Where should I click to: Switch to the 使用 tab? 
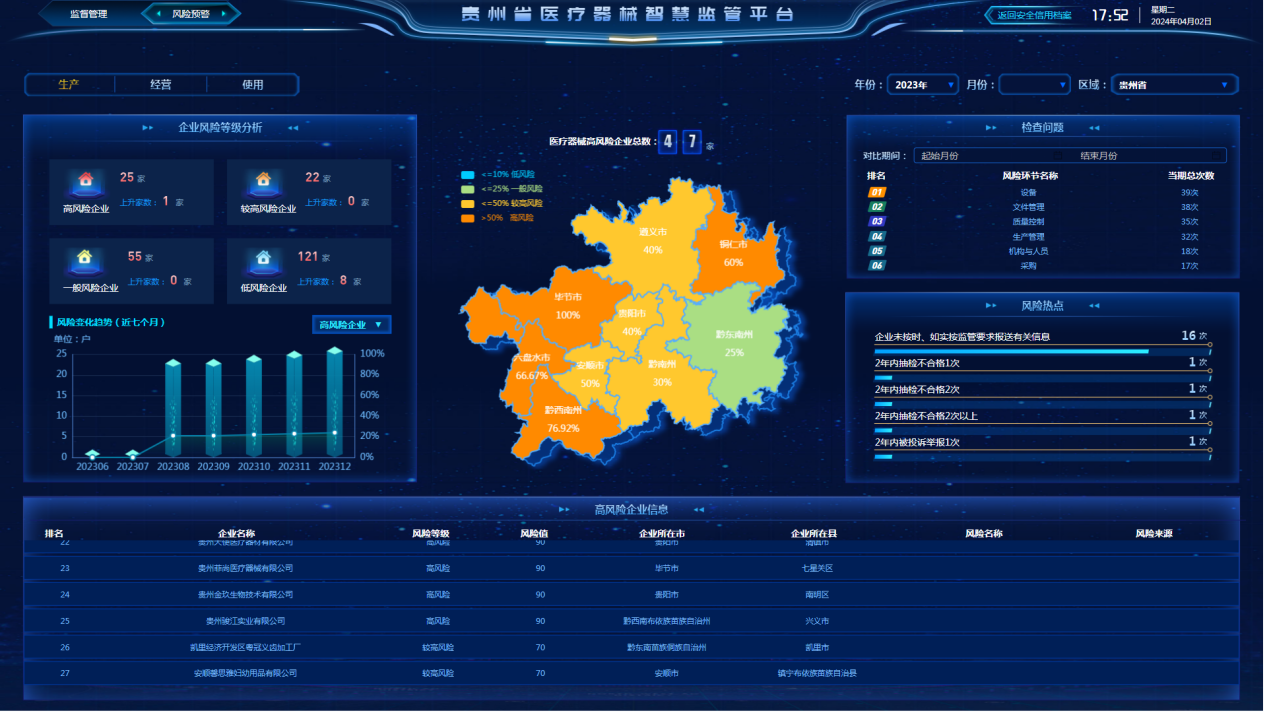[x=252, y=85]
